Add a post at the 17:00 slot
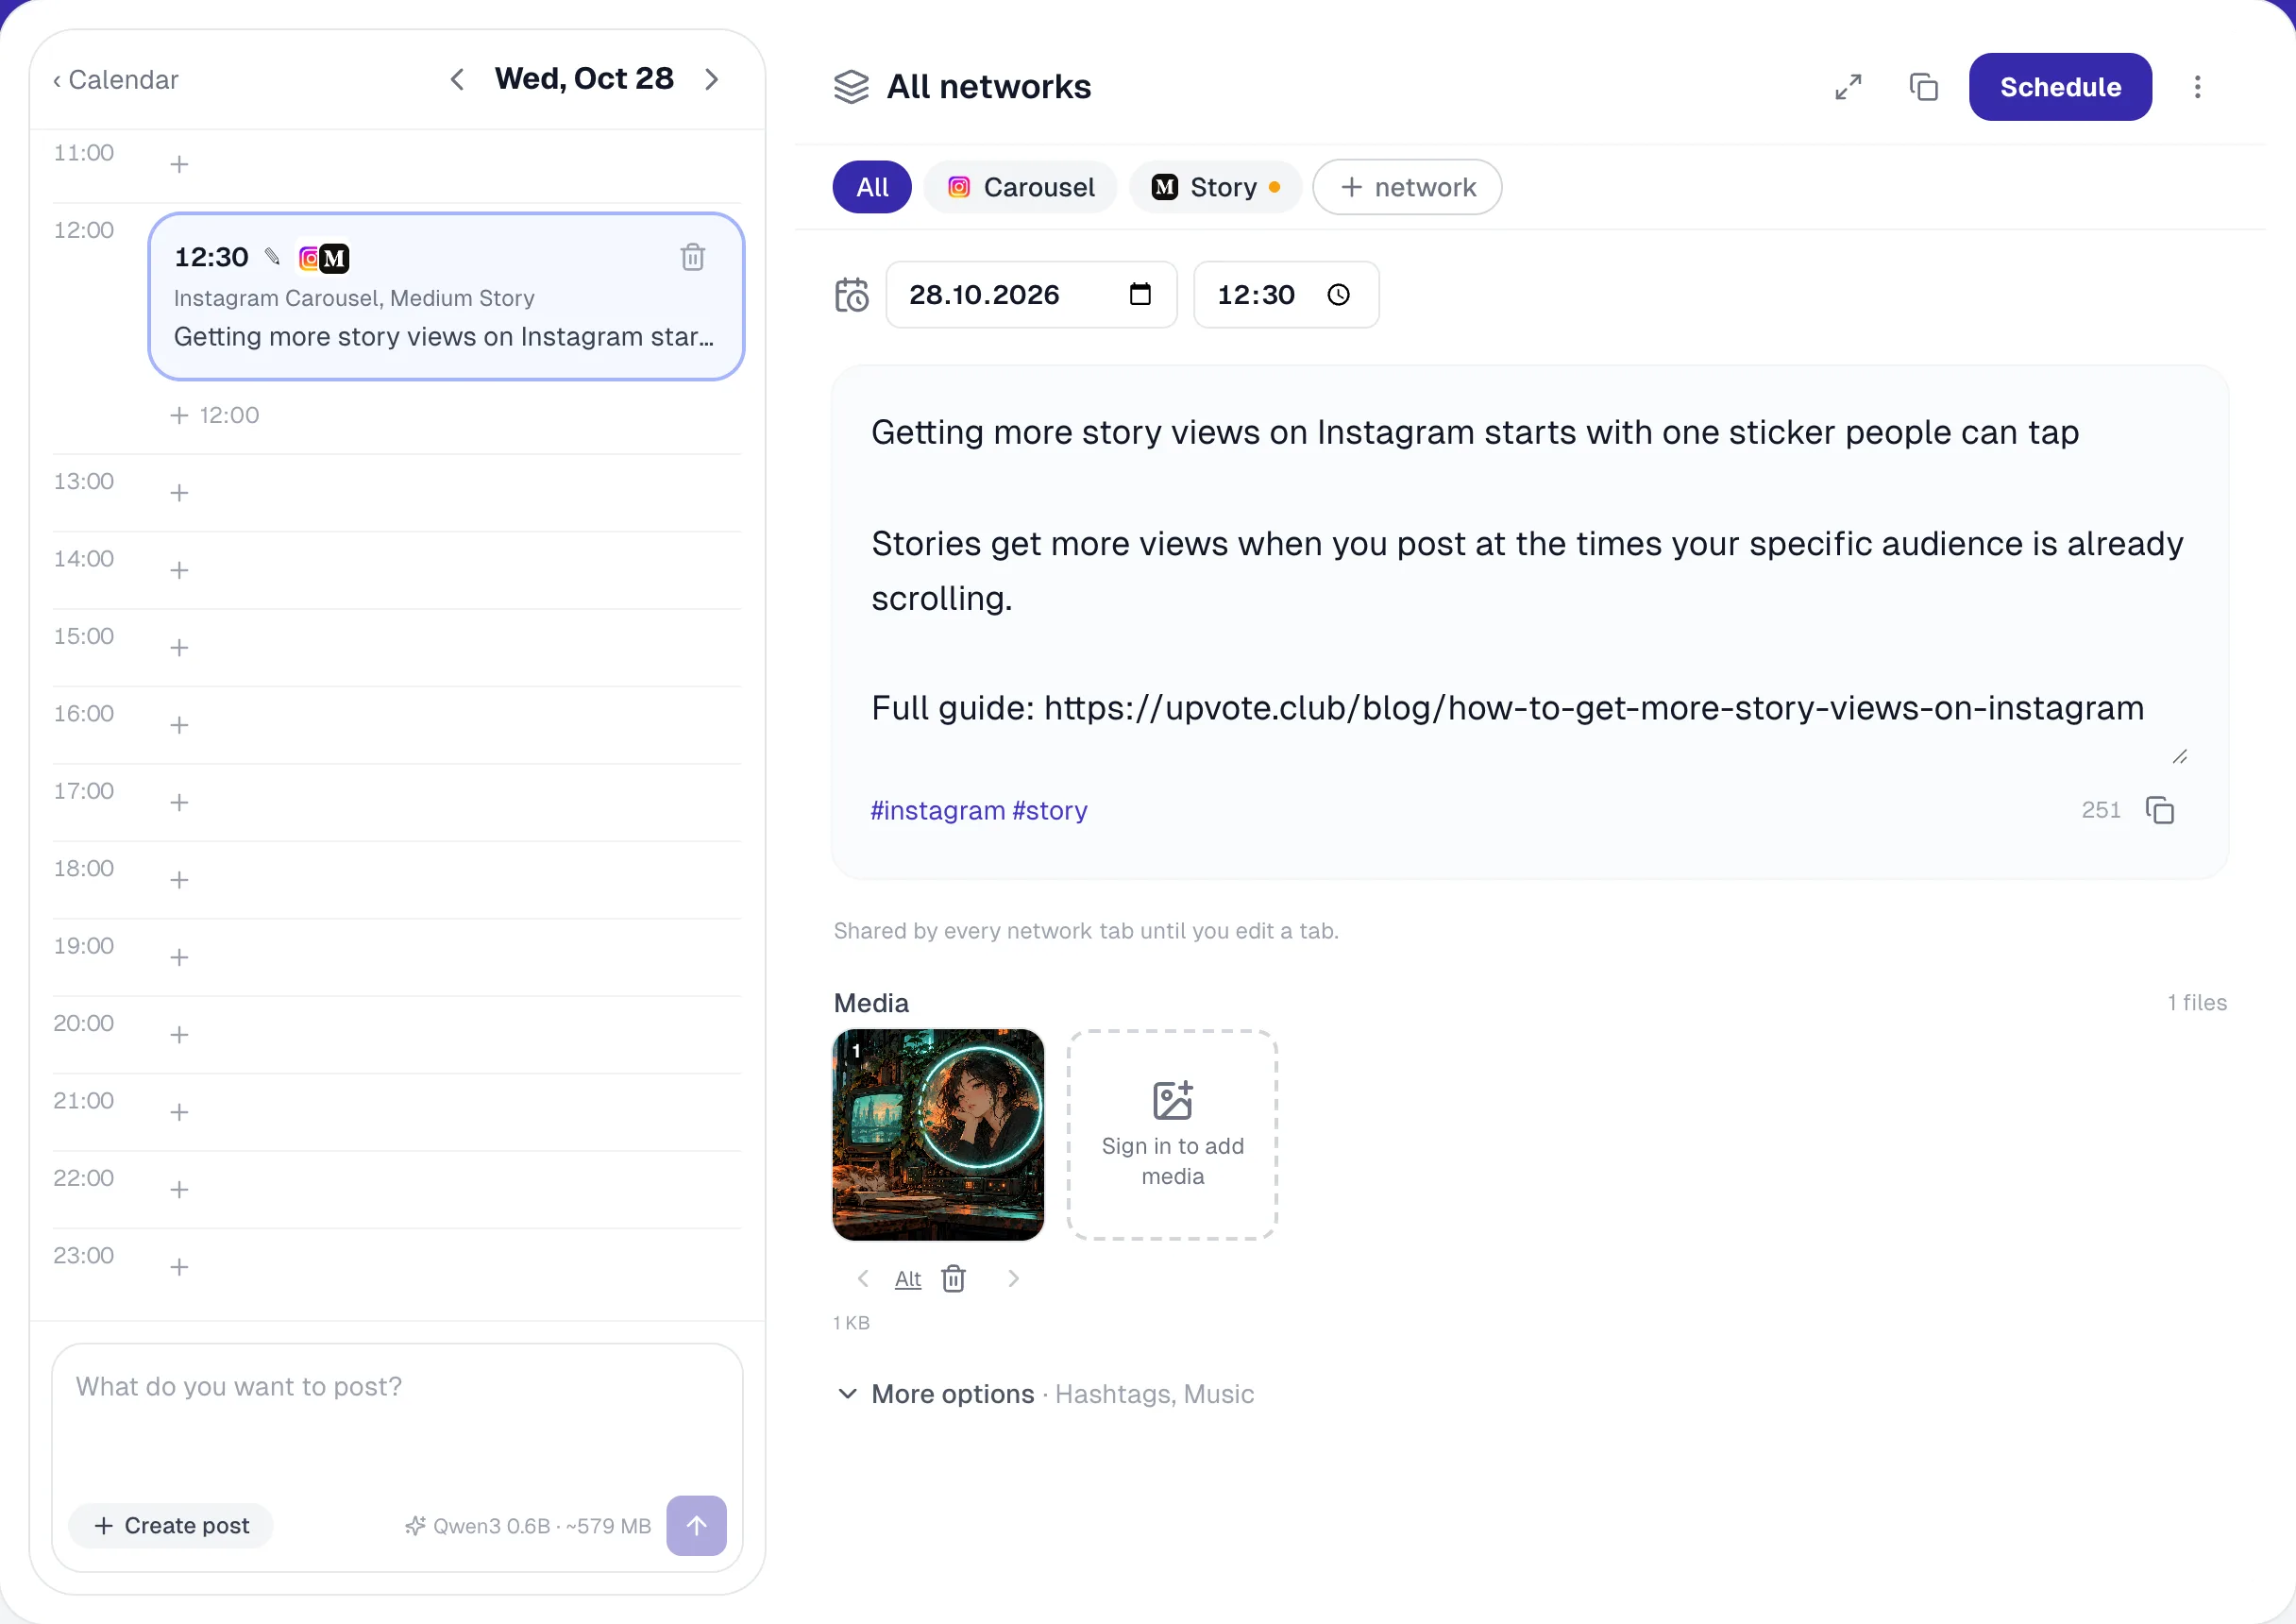The image size is (2296, 1624). [x=179, y=802]
